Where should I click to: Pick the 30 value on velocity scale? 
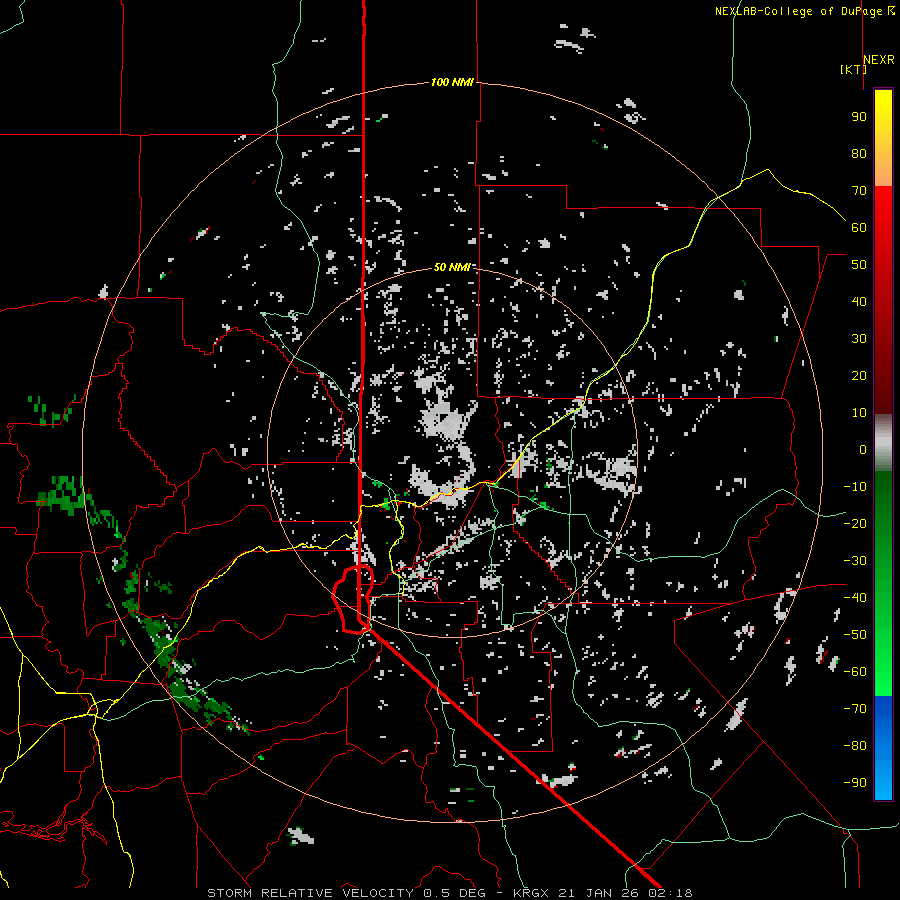859,339
